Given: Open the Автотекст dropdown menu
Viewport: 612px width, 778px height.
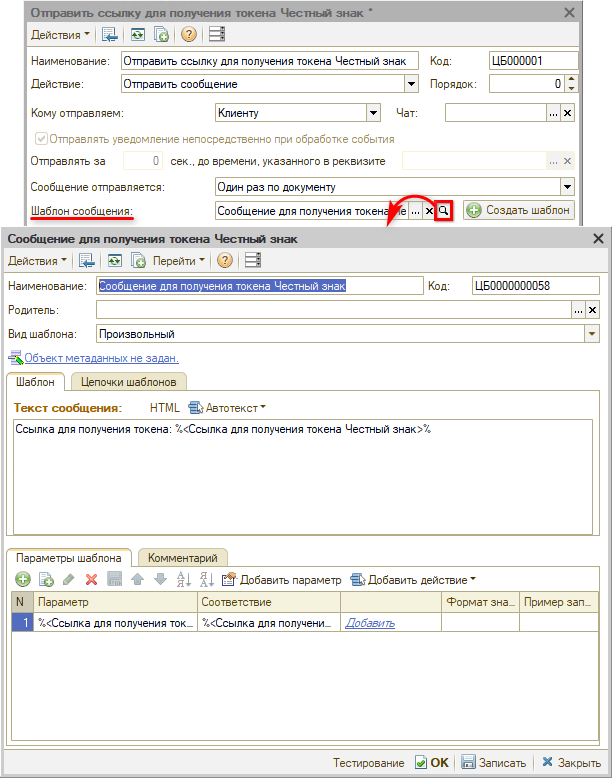Looking at the screenshot, I should (x=228, y=408).
